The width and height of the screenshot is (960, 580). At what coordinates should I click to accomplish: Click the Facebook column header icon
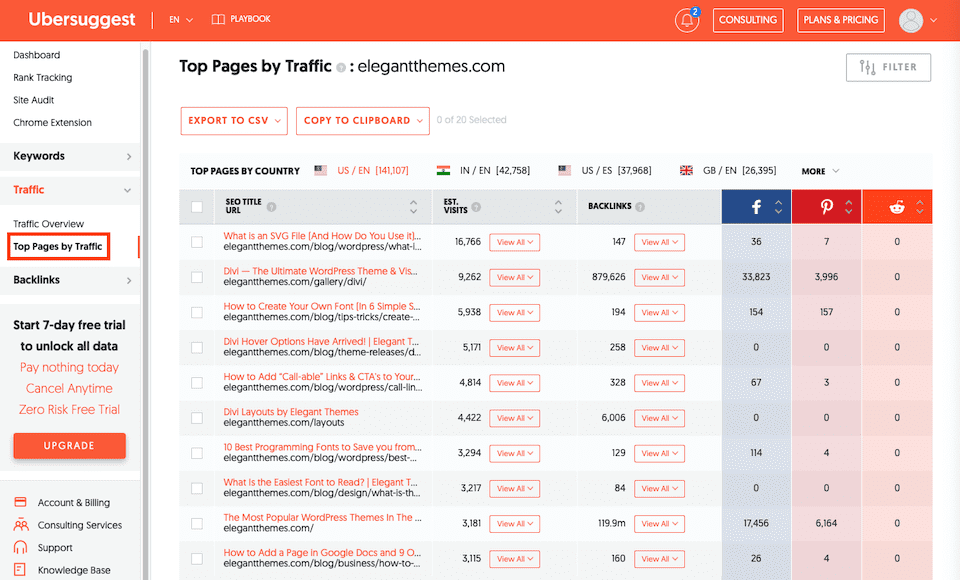[755, 207]
